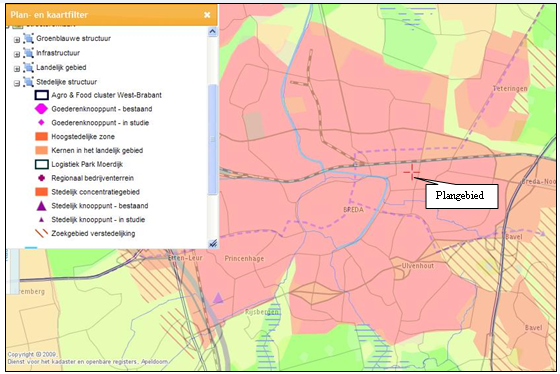This screenshot has height=374, width=560.
Task: Click the BREDA label on the map
Action: (353, 210)
